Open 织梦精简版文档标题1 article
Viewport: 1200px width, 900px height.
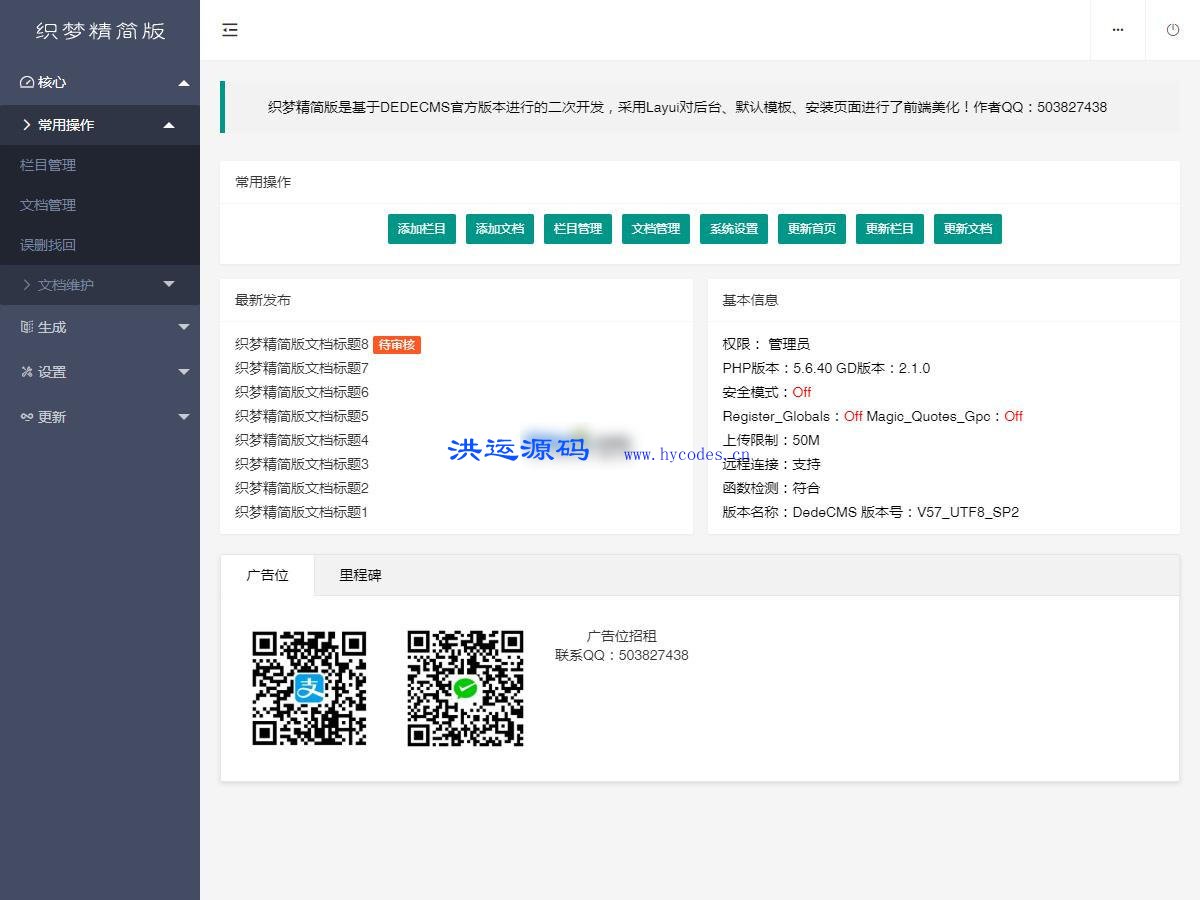[x=302, y=512]
